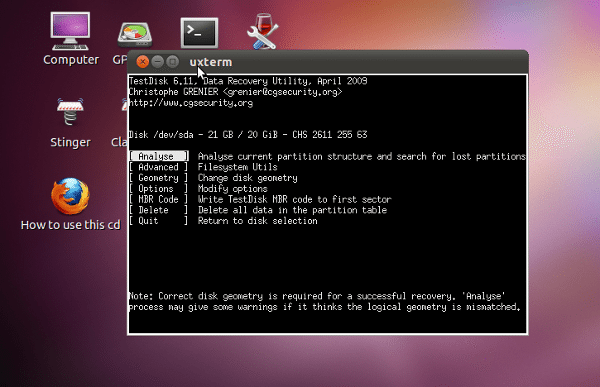
Task: Click 'Return to disk selection' text
Action: click(258, 220)
